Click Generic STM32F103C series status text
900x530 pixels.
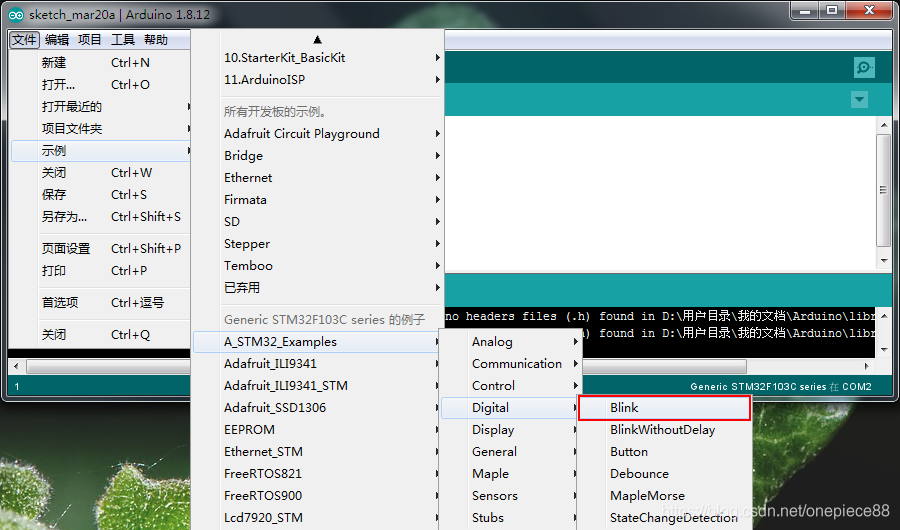(758, 386)
